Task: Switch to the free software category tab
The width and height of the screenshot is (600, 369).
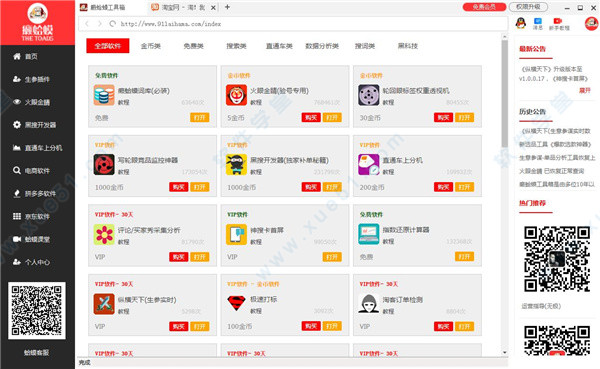Action: tap(193, 46)
